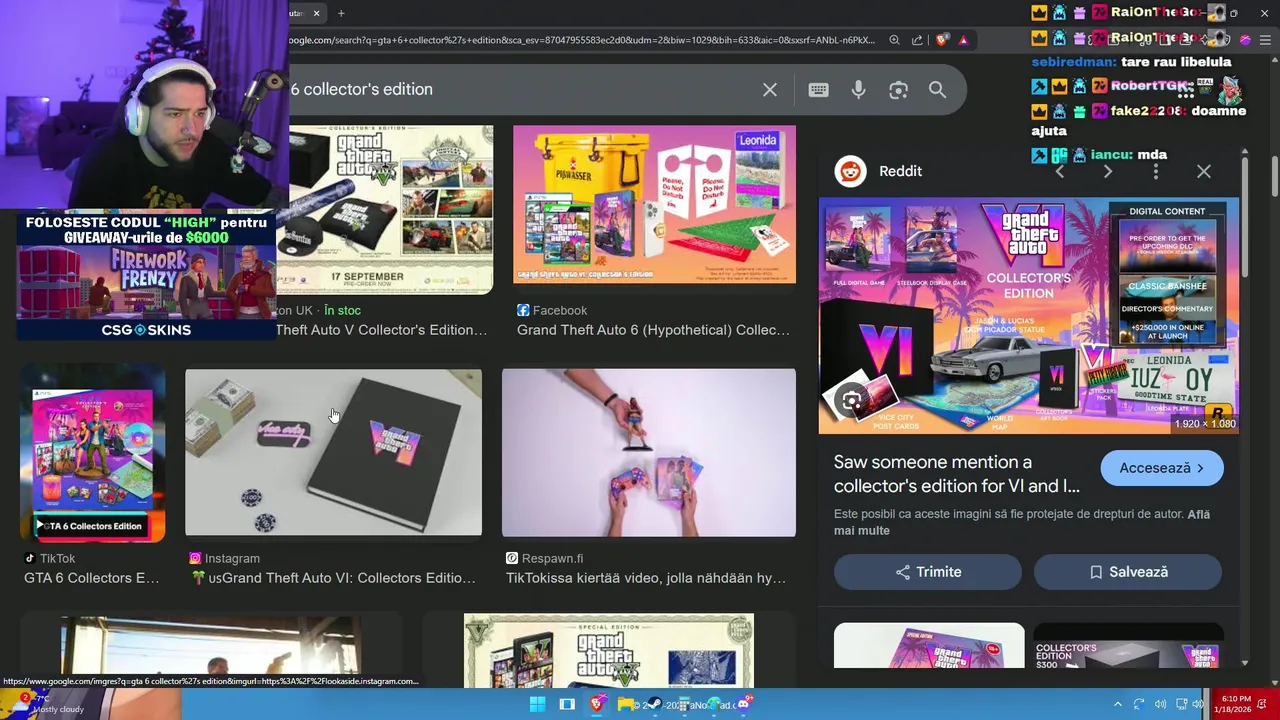Open the Brave Shields lion icon
This screenshot has height=720, width=1280.
pyautogui.click(x=941, y=40)
